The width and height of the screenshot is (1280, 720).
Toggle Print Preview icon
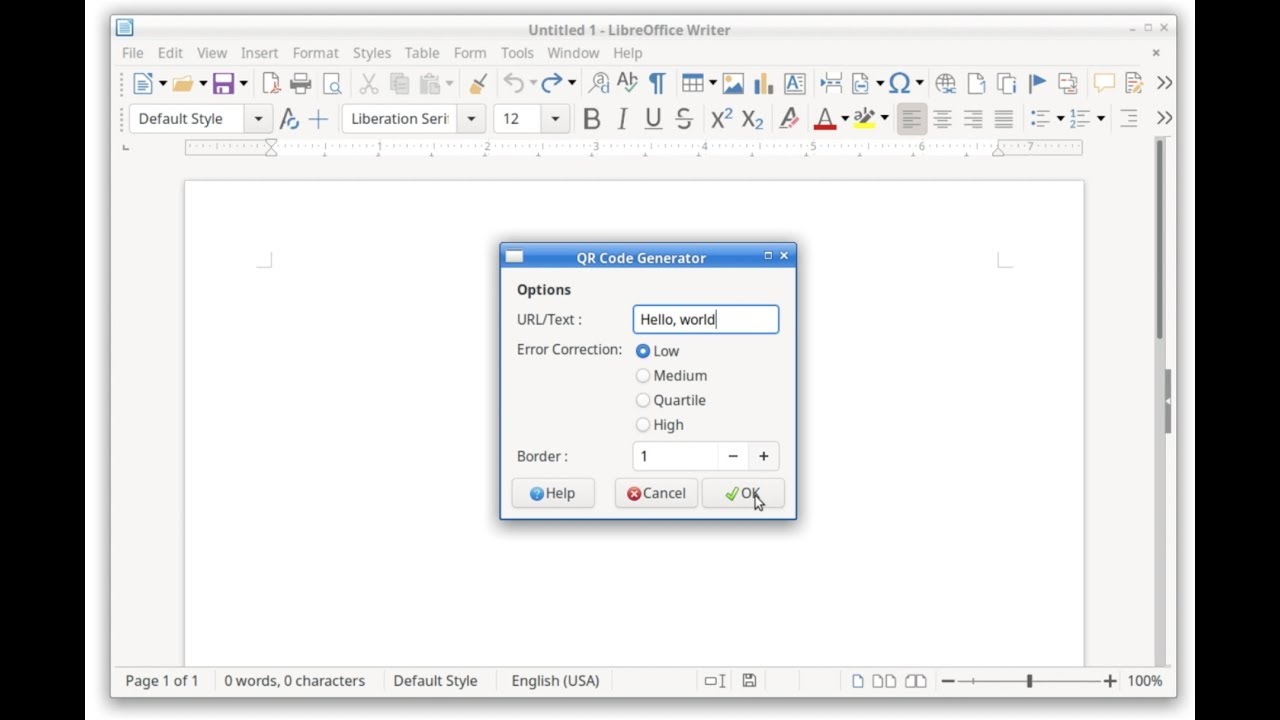pyautogui.click(x=332, y=83)
